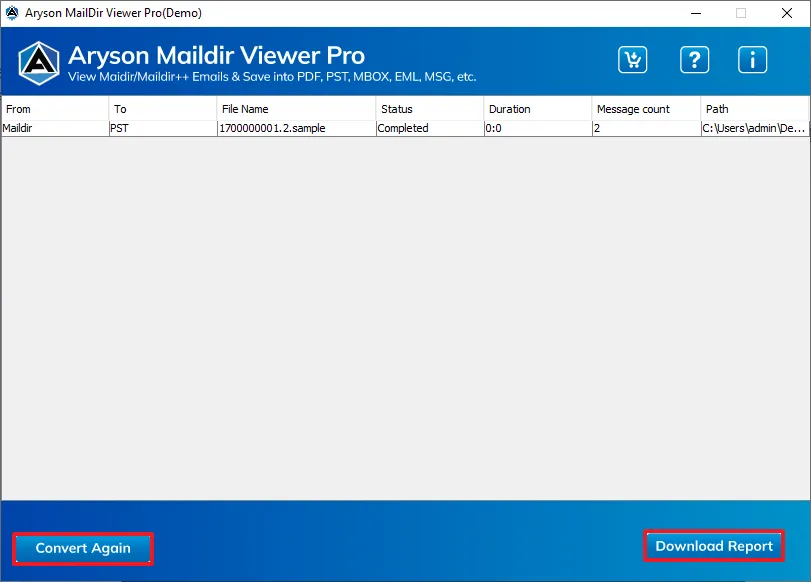The height and width of the screenshot is (582, 811).
Task: Click the app icon in the title bar
Action: point(12,13)
